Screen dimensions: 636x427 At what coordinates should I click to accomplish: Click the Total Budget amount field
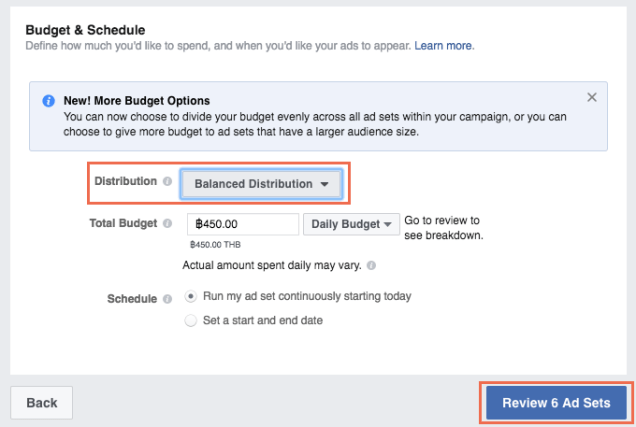point(243,224)
